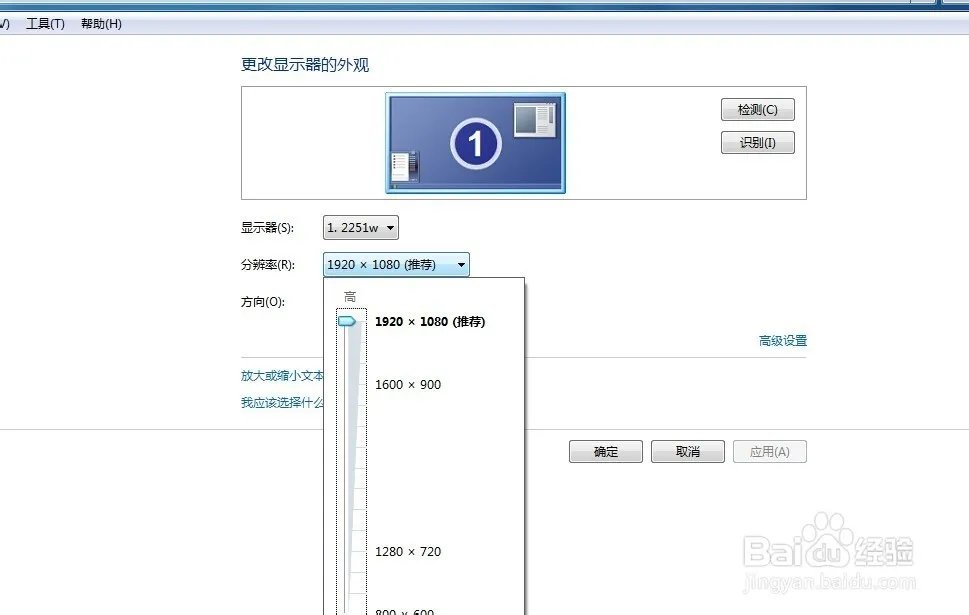
Task: Click the 确定 confirm button
Action: click(604, 451)
